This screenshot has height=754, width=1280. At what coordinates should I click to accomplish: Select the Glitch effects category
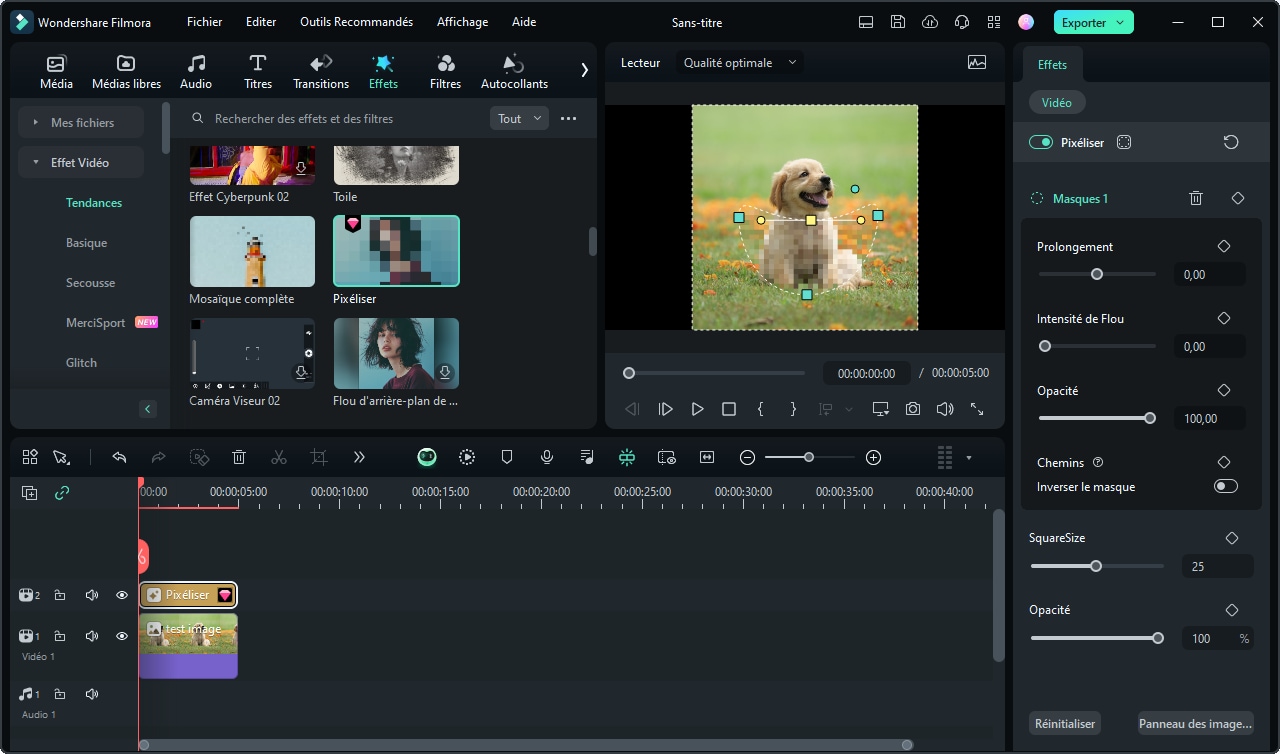[81, 363]
